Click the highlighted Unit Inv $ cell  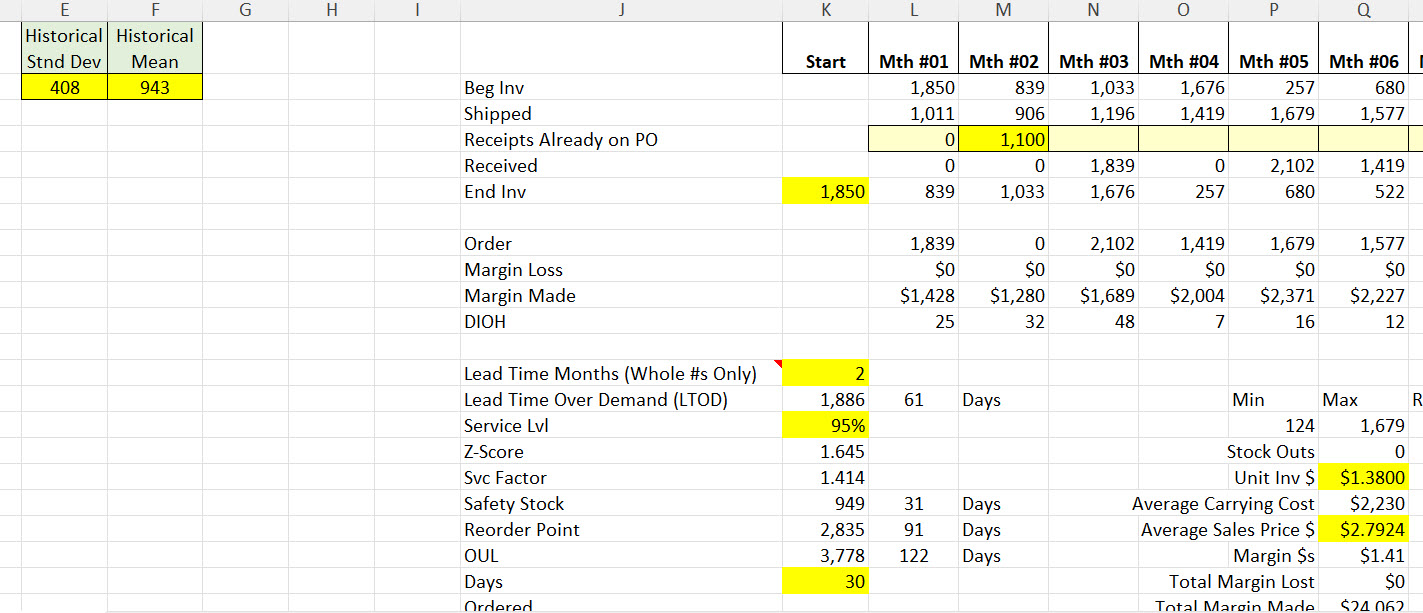(x=1363, y=477)
